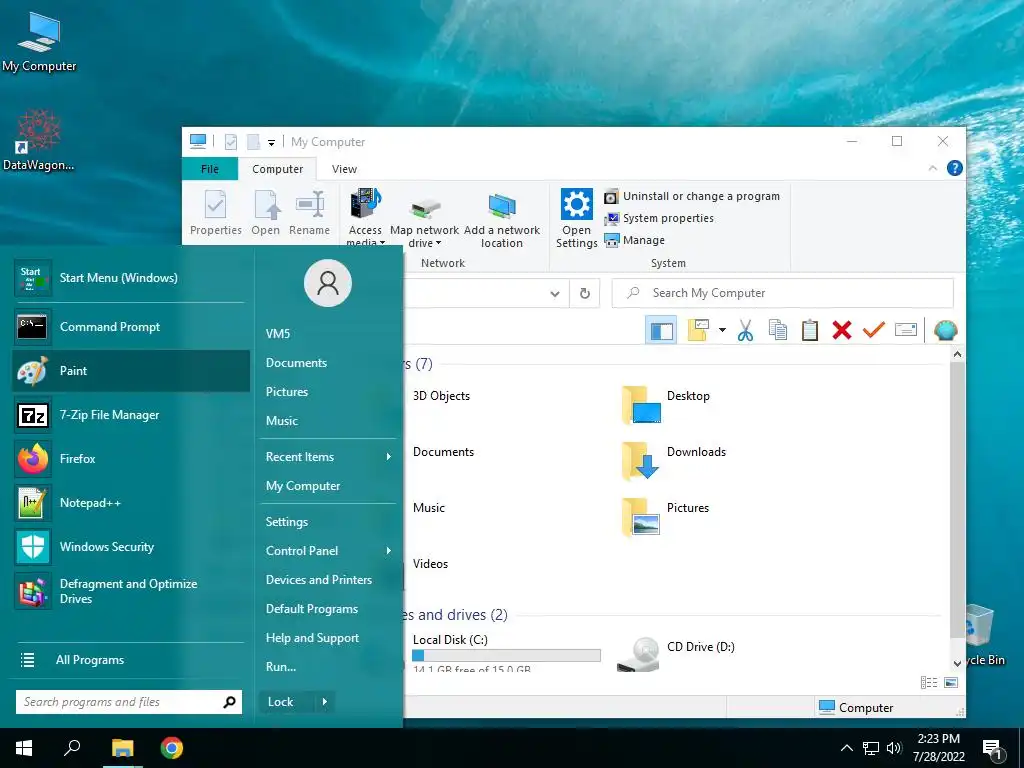The height and width of the screenshot is (768, 1024).
Task: Open the help question mark icon
Action: click(955, 168)
